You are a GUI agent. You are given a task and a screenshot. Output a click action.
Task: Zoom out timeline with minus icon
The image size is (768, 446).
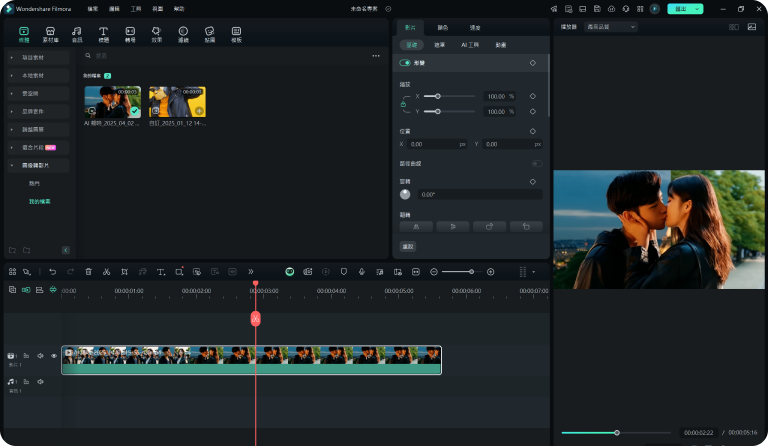tap(433, 272)
